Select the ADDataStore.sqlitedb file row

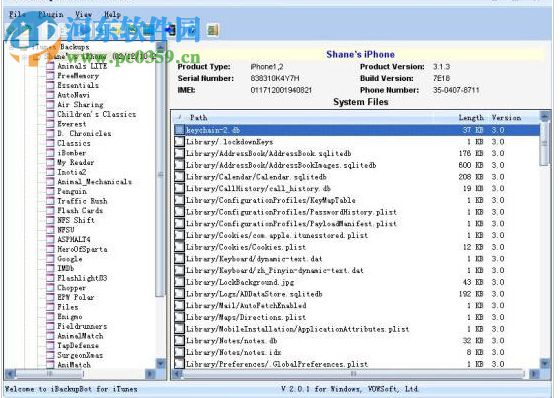[x=357, y=294]
